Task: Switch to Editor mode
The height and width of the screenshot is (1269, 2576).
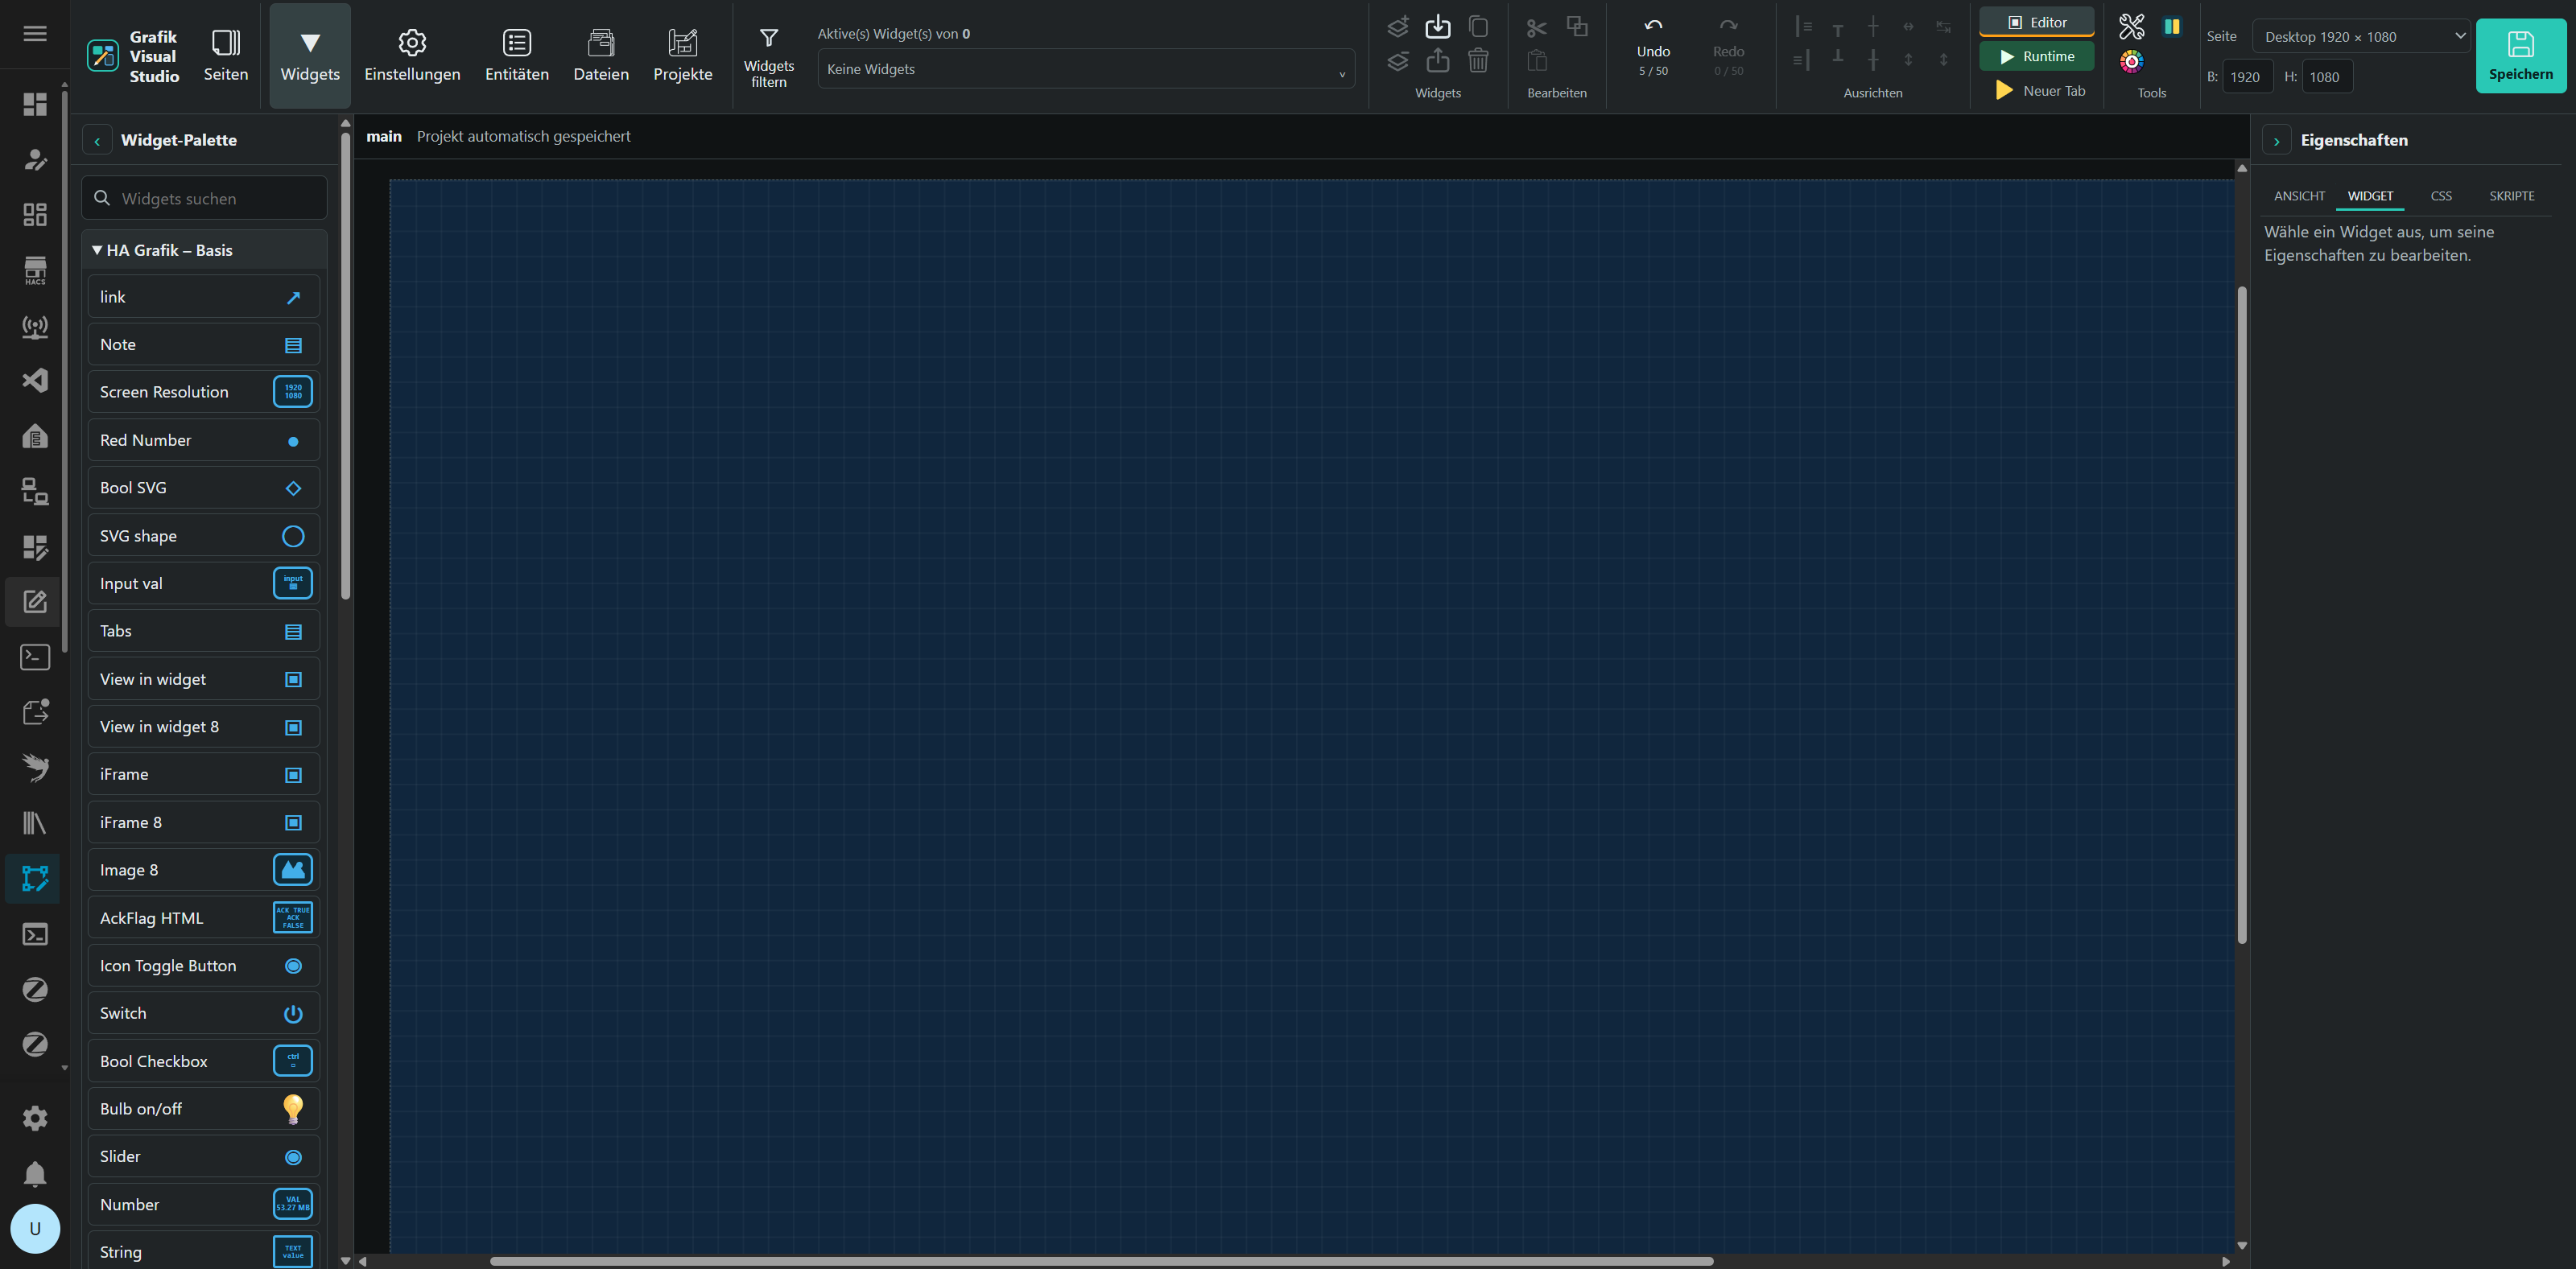Action: coord(2036,22)
